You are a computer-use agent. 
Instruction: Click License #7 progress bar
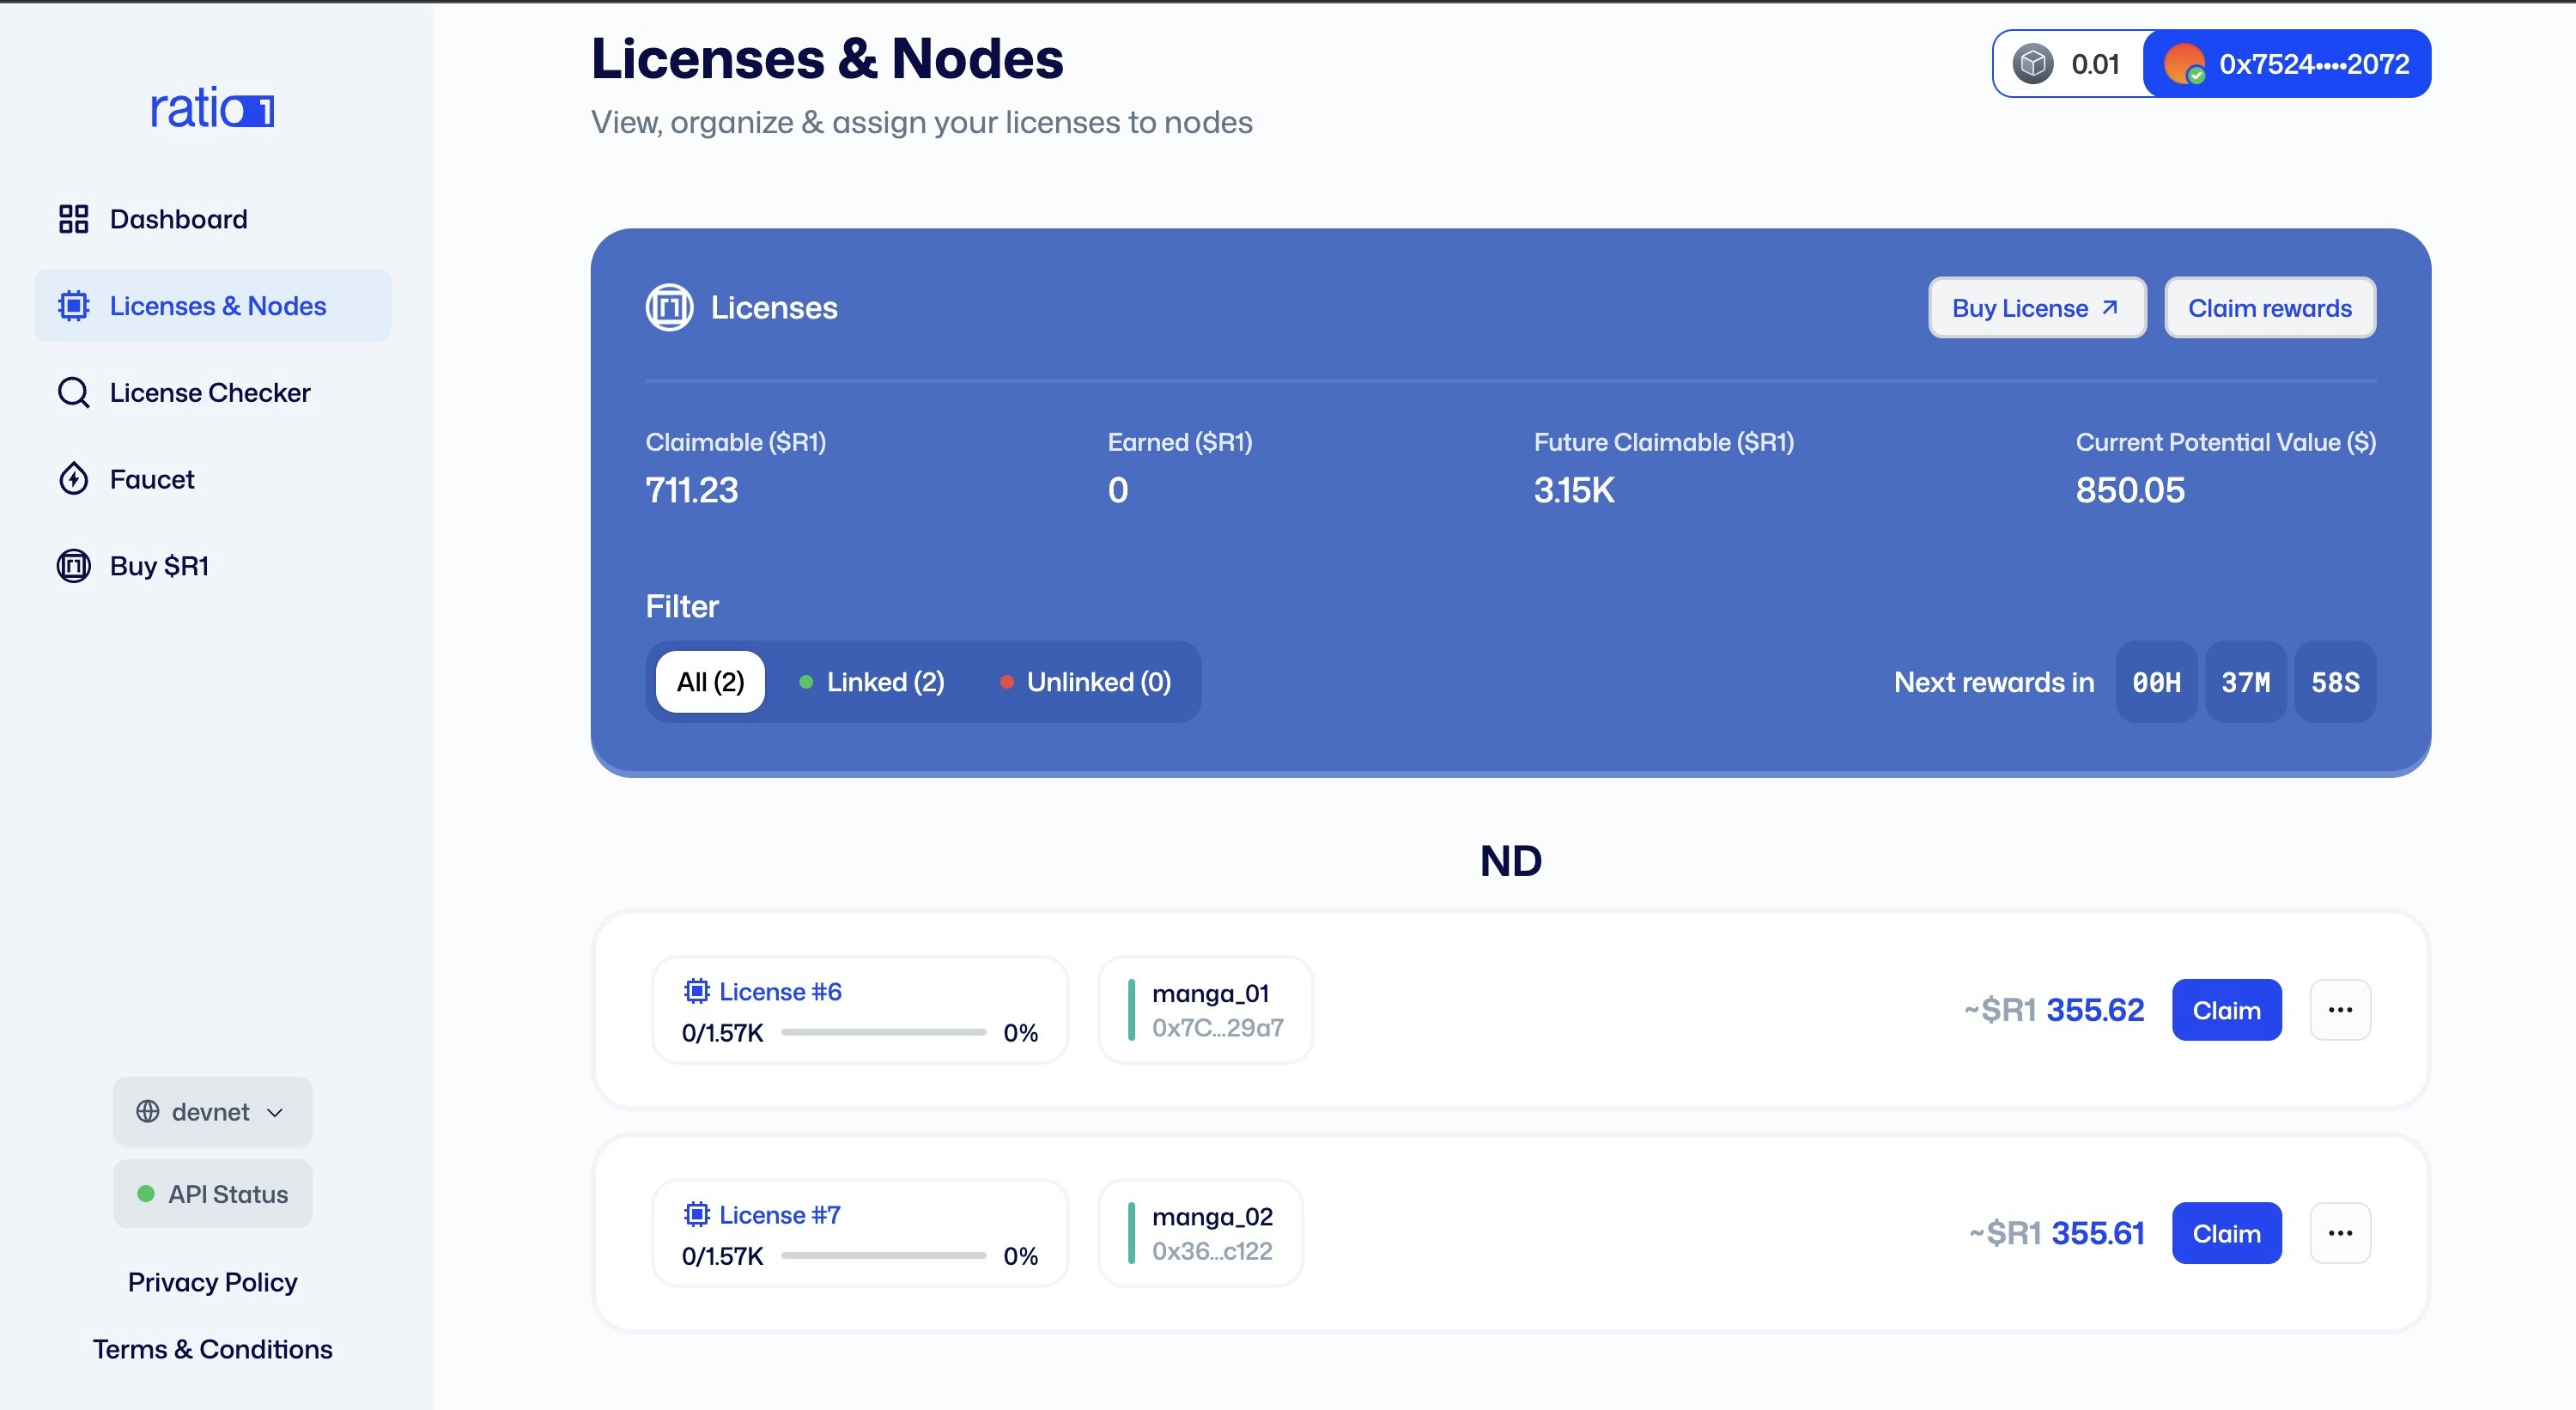pos(883,1255)
